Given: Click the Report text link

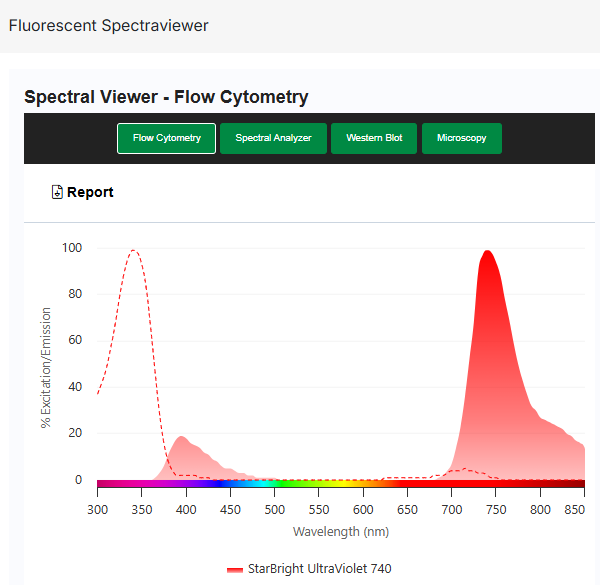Looking at the screenshot, I should coord(90,192).
